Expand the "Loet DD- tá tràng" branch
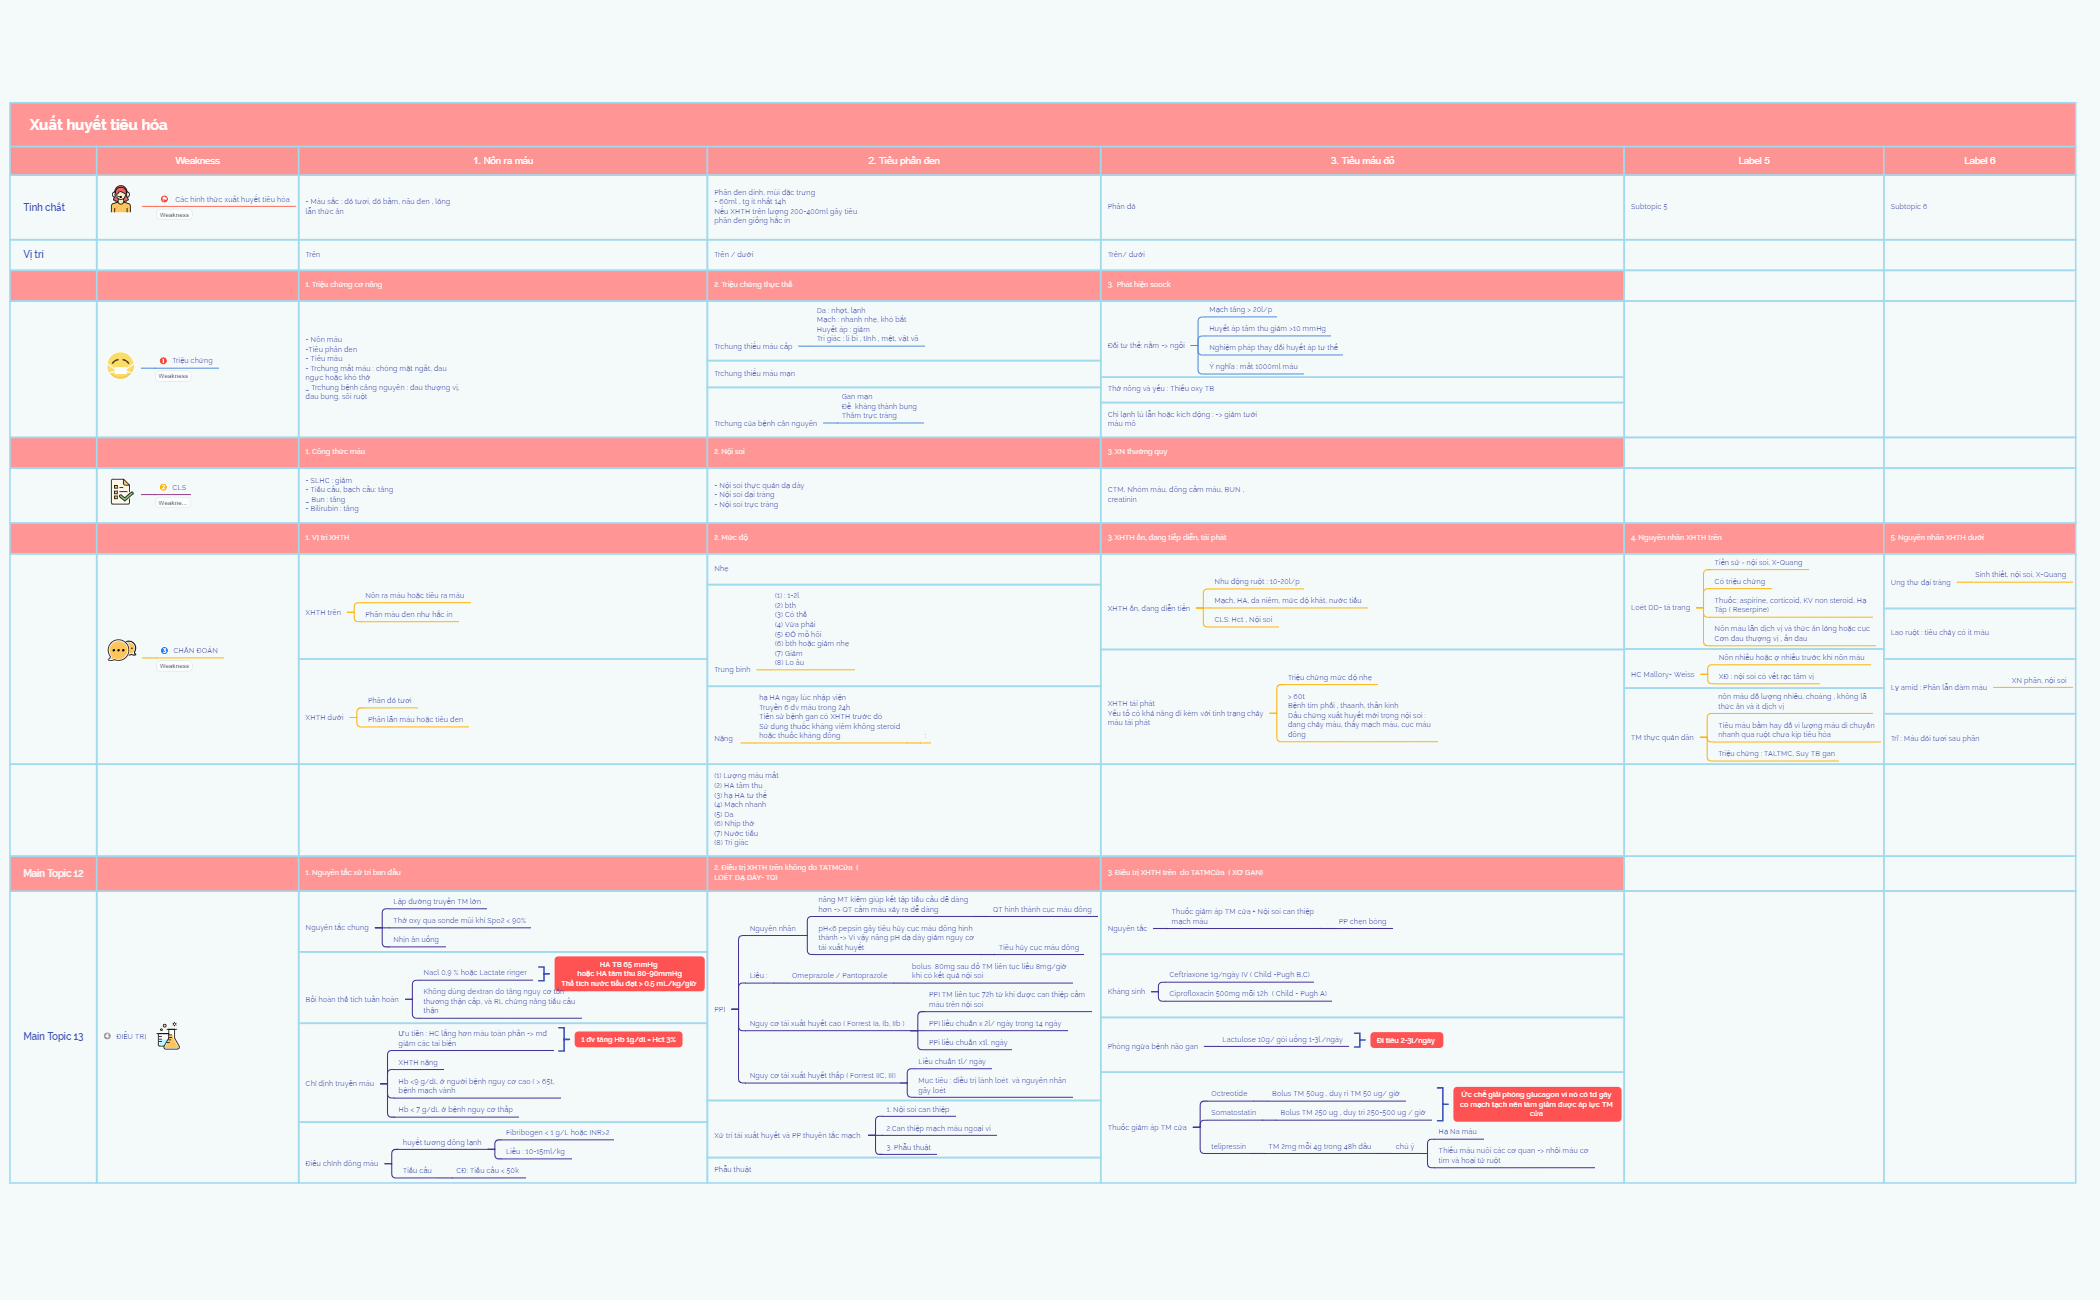Viewport: 2100px width, 1300px height. click(x=1659, y=606)
